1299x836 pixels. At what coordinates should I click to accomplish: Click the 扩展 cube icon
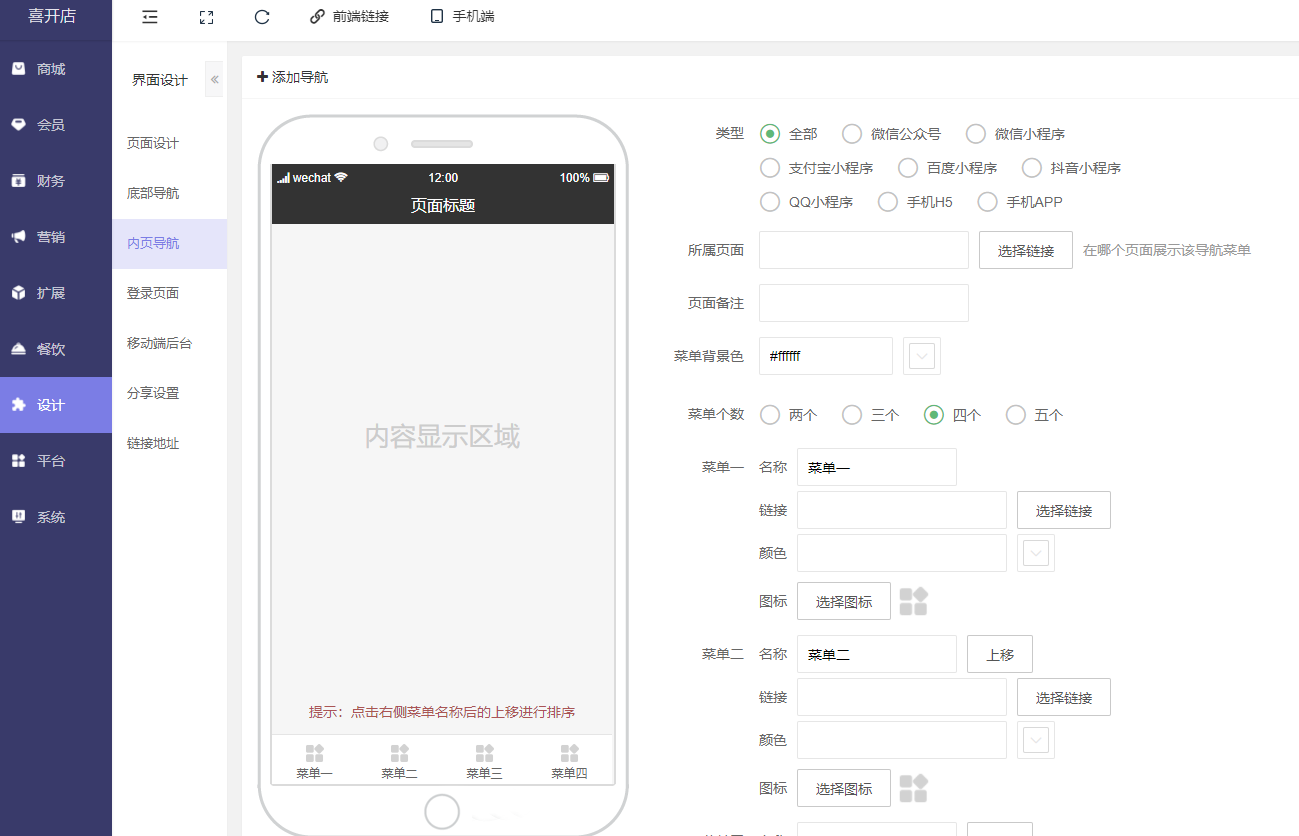click(x=18, y=293)
